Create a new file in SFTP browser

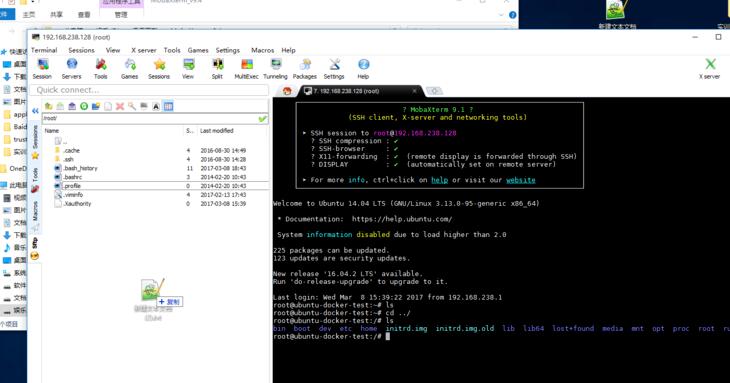coord(108,107)
